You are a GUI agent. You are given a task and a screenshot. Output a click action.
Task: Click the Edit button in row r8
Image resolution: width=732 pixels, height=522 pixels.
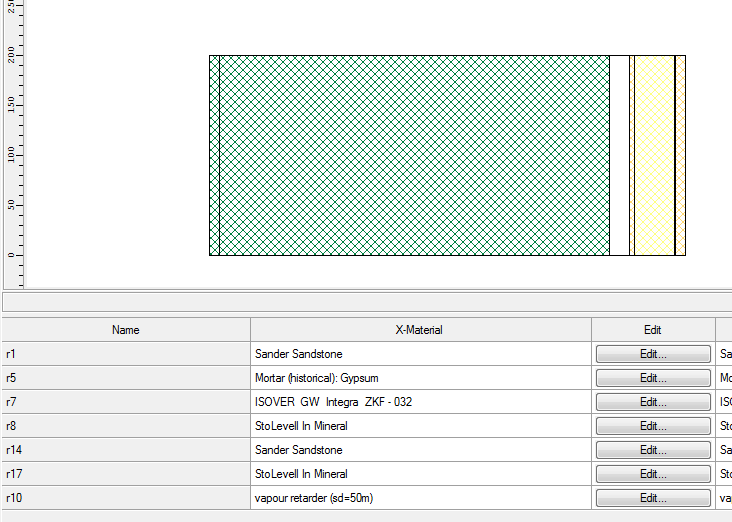point(653,426)
